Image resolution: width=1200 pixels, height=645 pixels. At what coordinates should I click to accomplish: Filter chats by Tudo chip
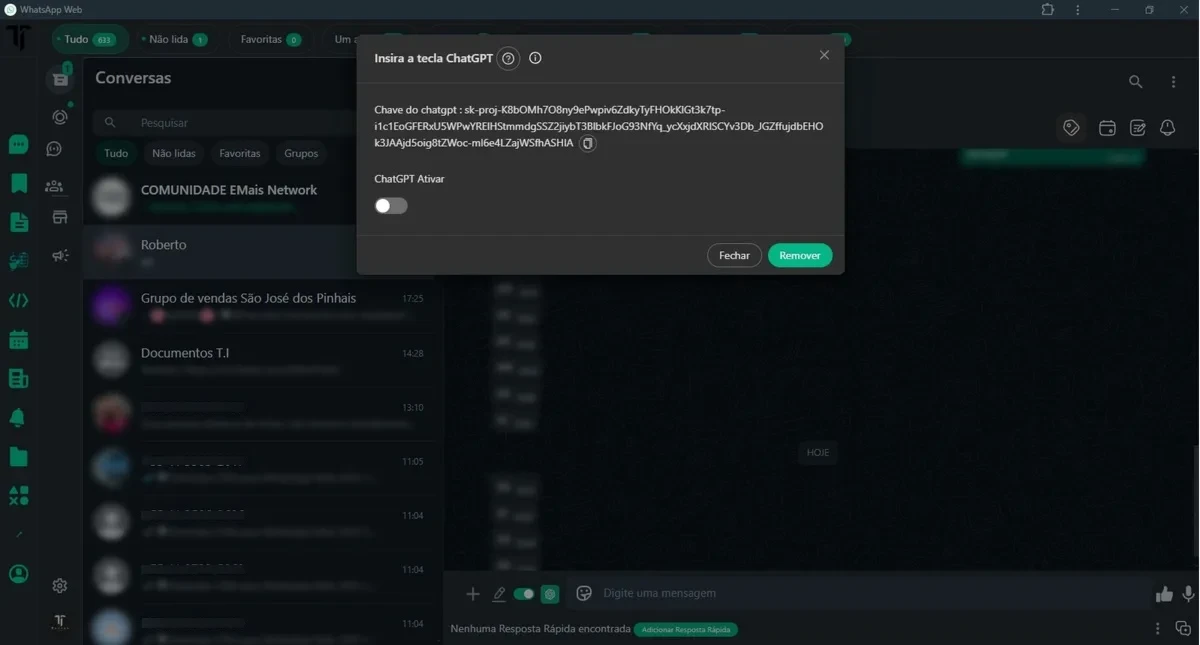pos(116,154)
